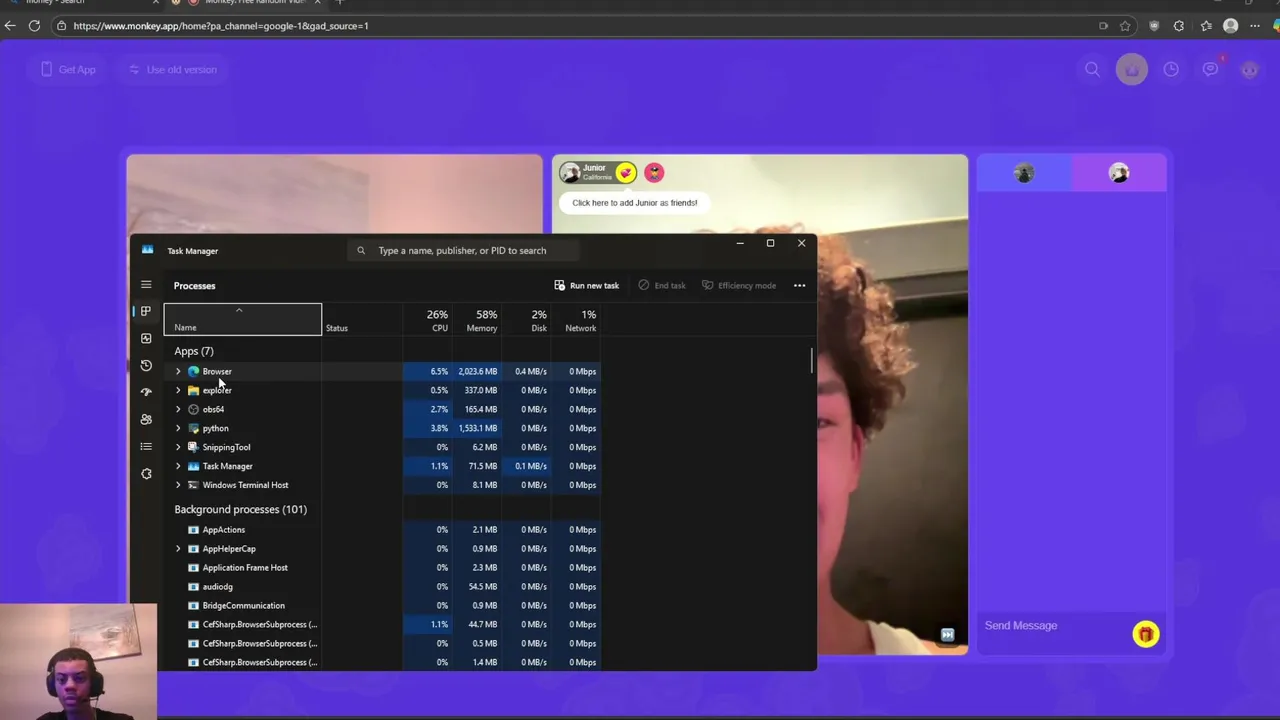This screenshot has height=720, width=1280.
Task: Expand the python process group
Action: point(178,428)
